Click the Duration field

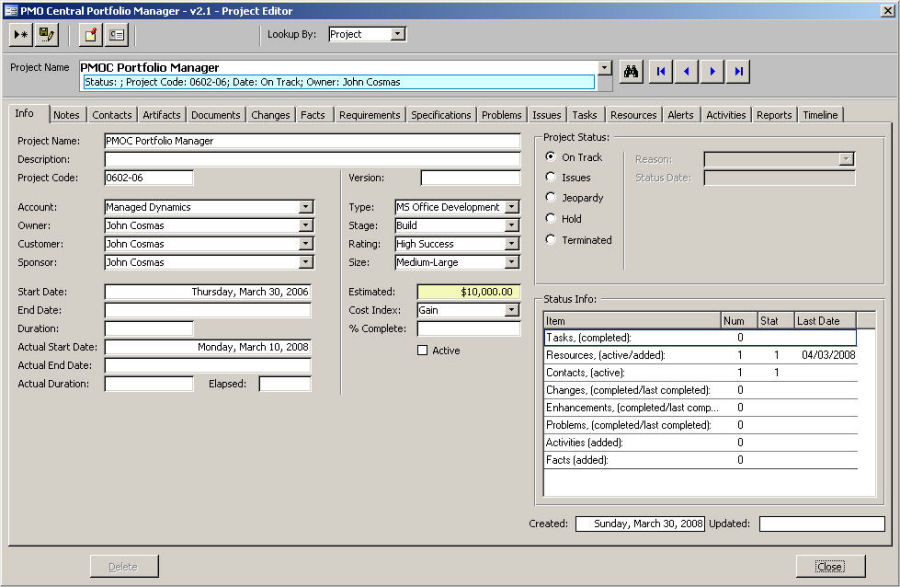tap(149, 328)
